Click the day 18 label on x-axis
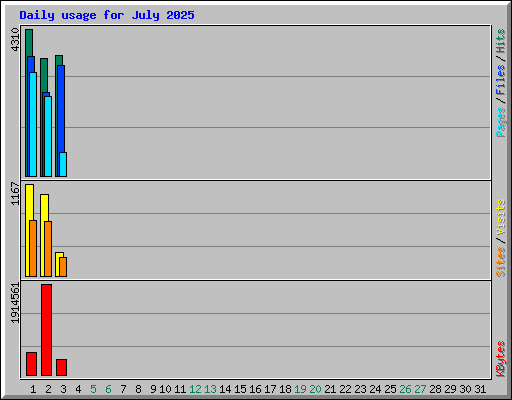512x400 pixels. click(285, 389)
